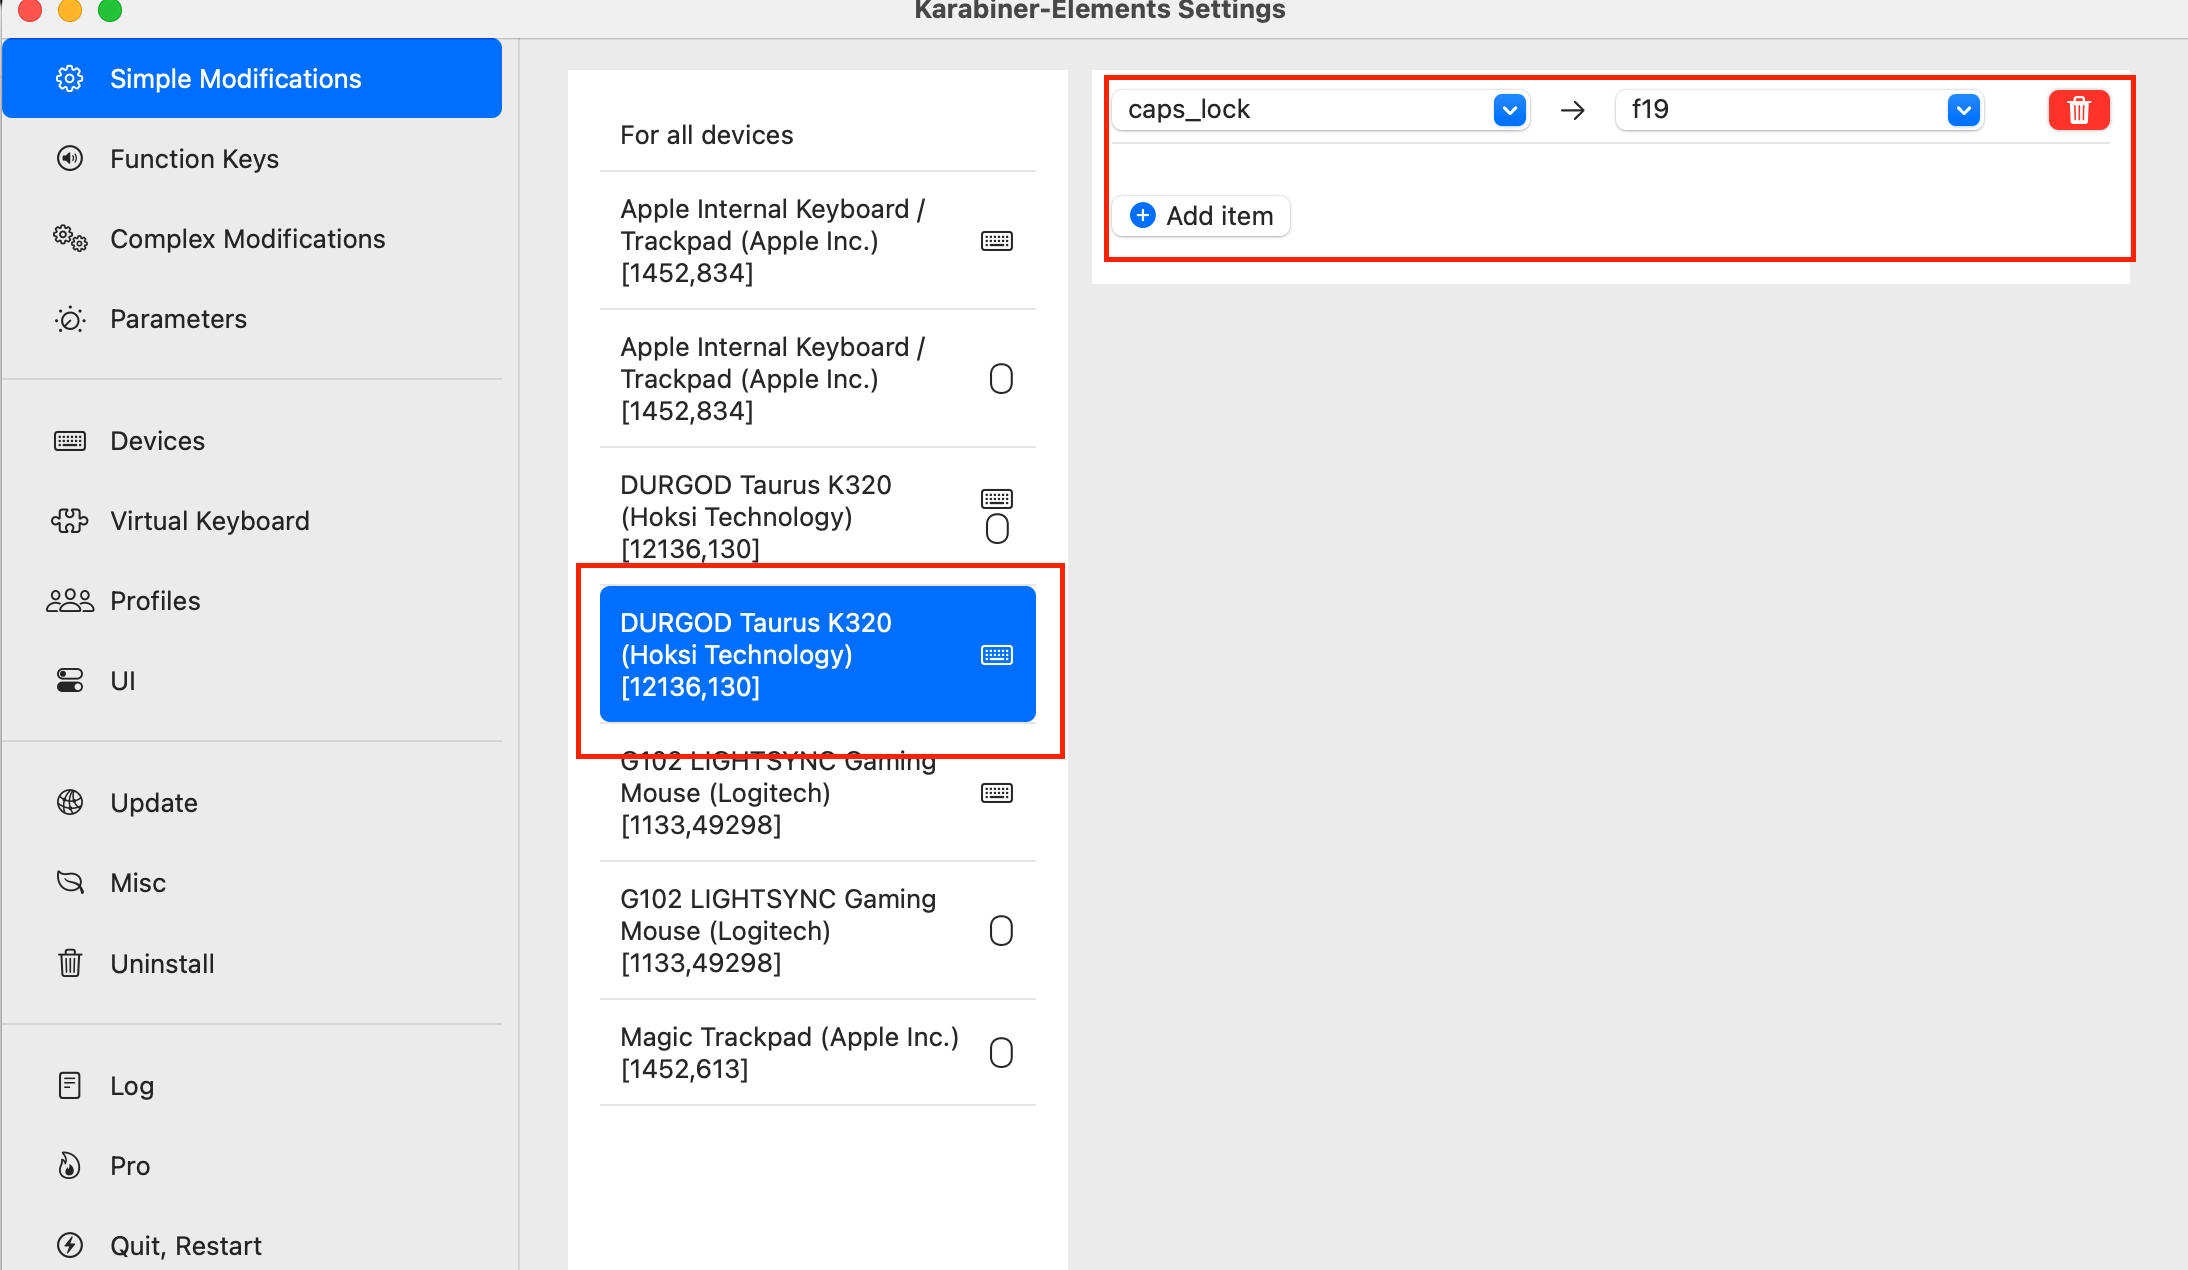This screenshot has height=1270, width=2188.
Task: Click the Add item button
Action: click(x=1201, y=216)
